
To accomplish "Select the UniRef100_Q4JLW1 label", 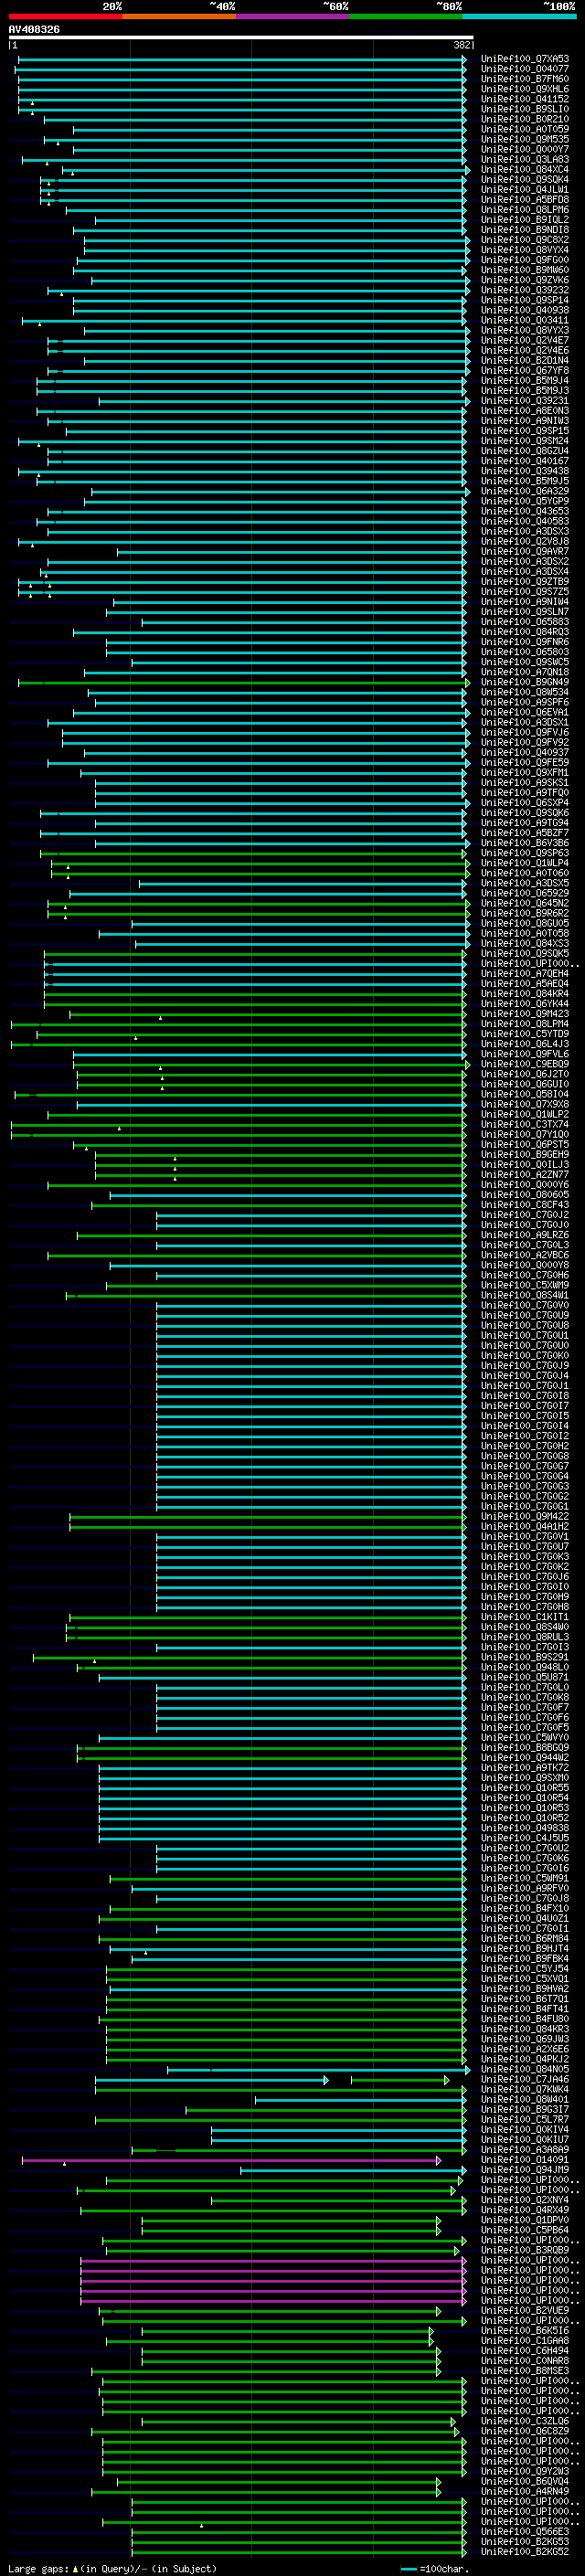I will [x=525, y=190].
